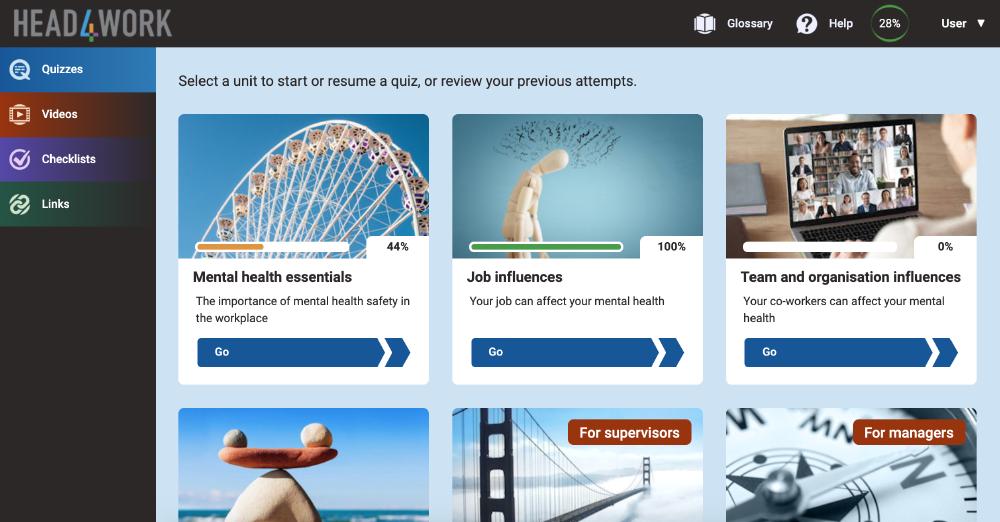Viewport: 1000px width, 522px height.
Task: Click the Help question mark icon
Action: 807,24
